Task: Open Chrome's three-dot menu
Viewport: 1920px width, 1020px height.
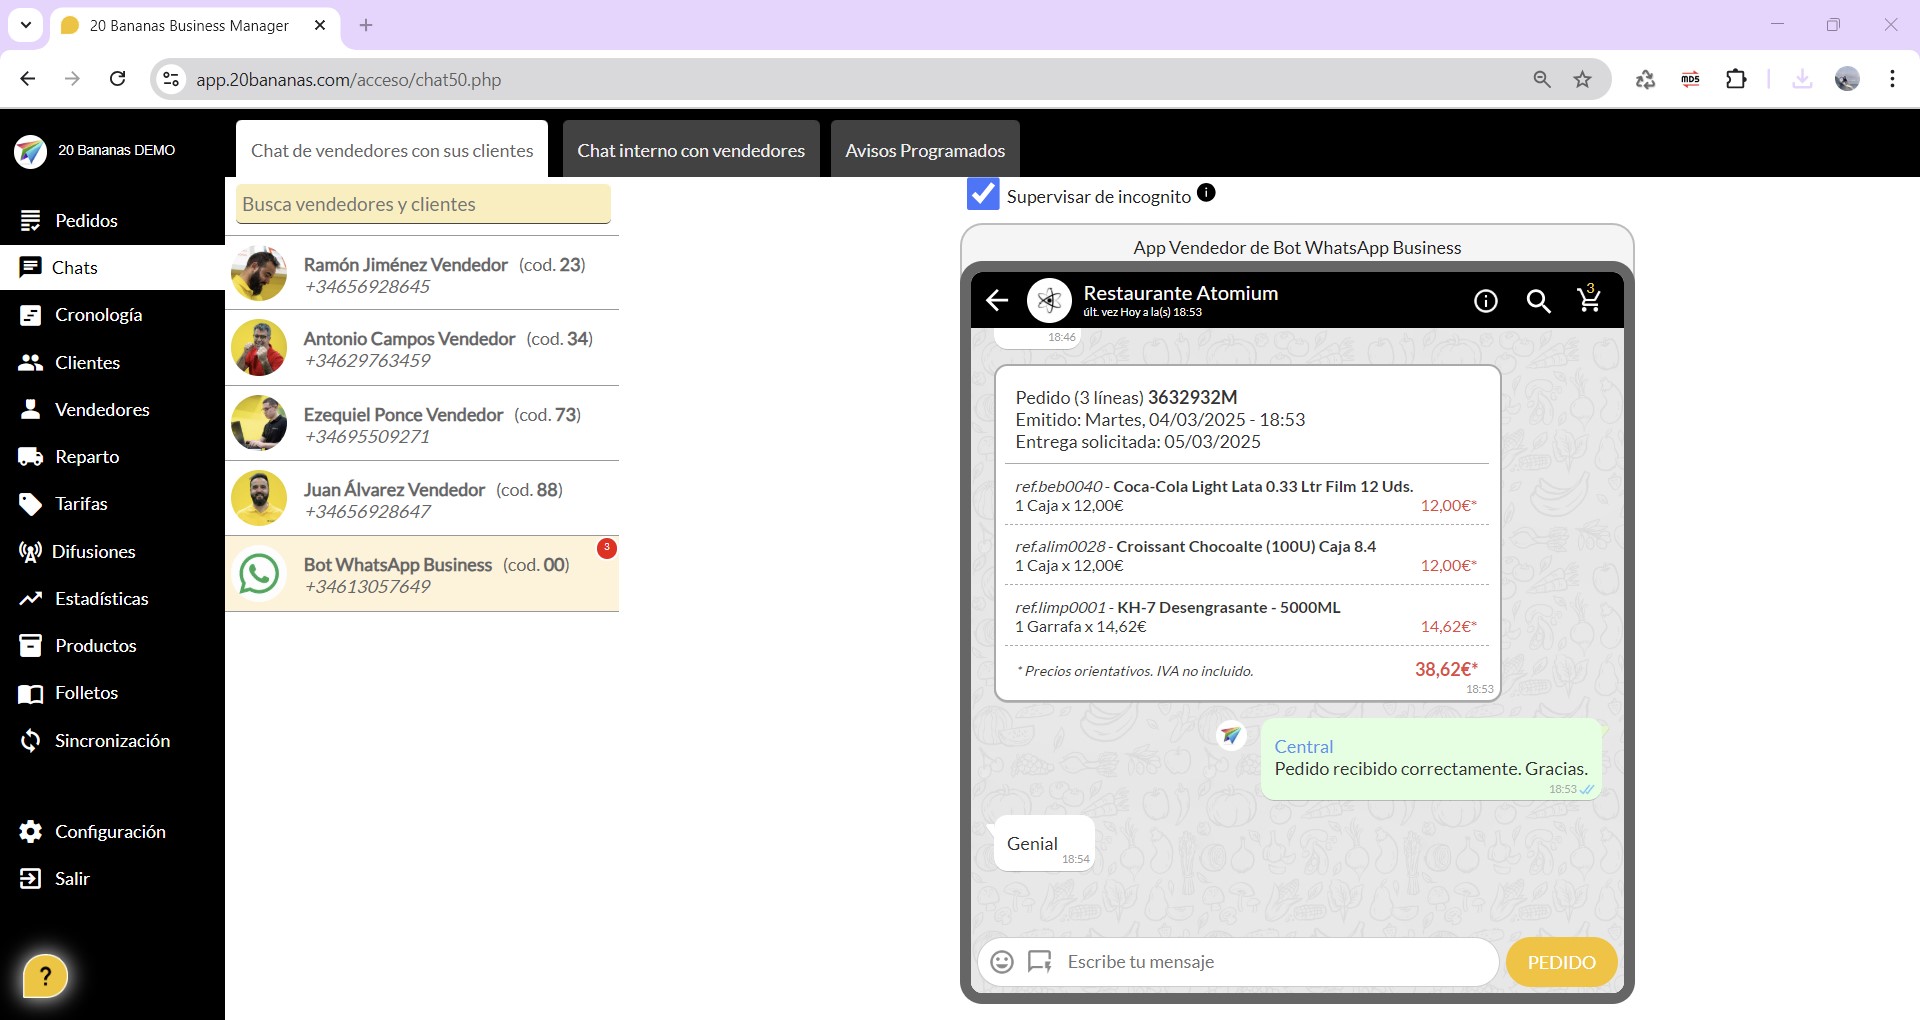Action: pos(1892,79)
